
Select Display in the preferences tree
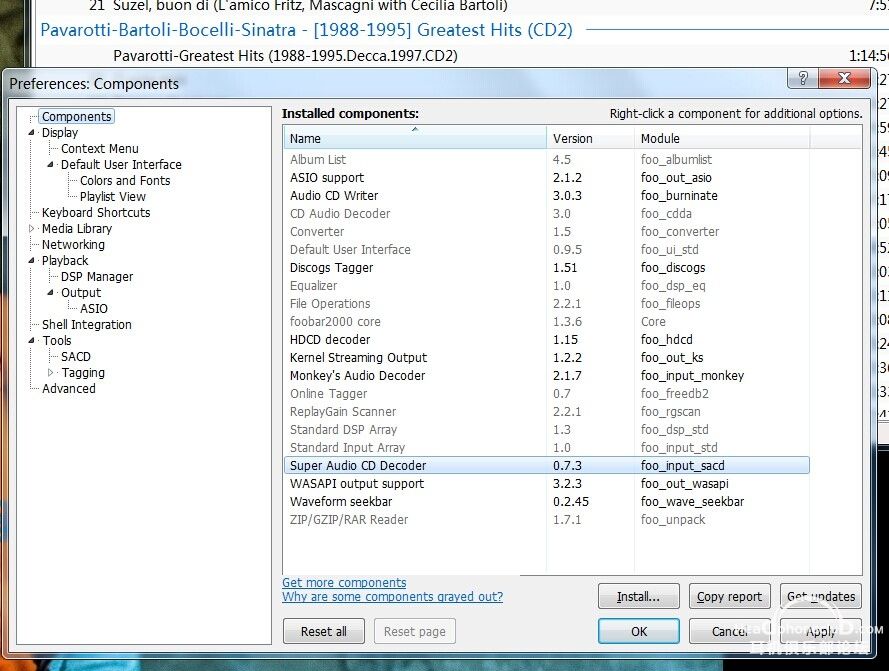pos(60,133)
